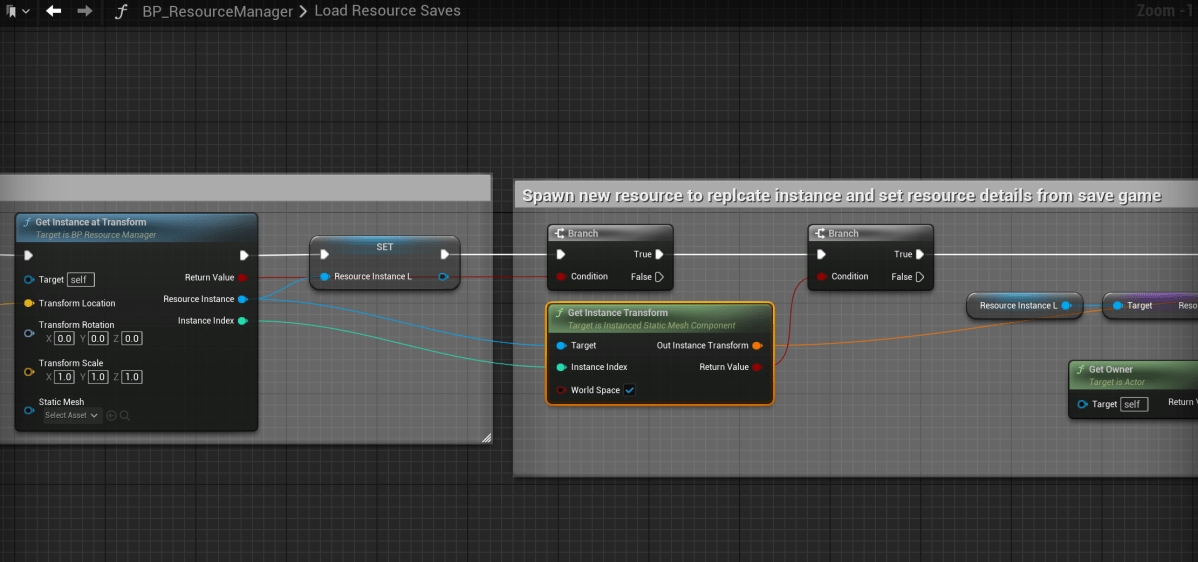
Task: Click Load Resource Saves breadcrumb
Action: tap(387, 11)
